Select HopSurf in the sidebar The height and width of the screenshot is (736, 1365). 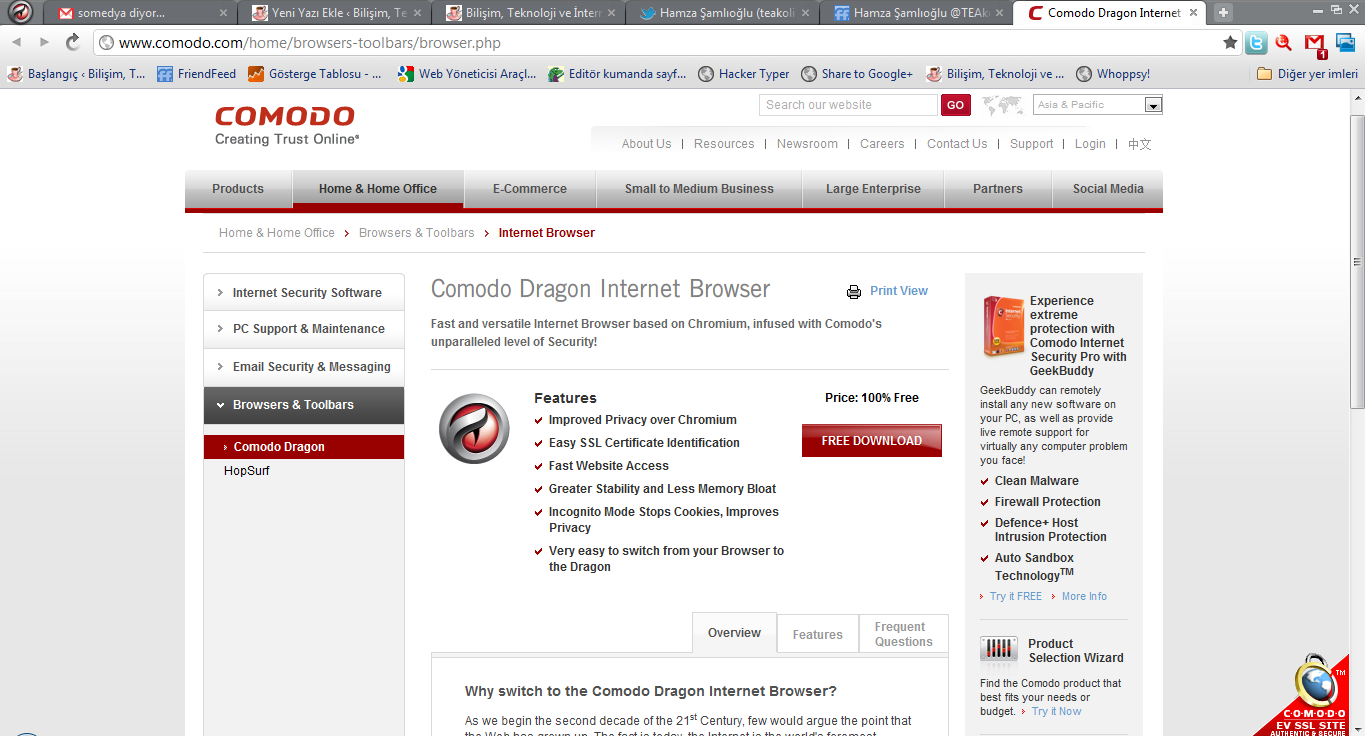coord(247,471)
